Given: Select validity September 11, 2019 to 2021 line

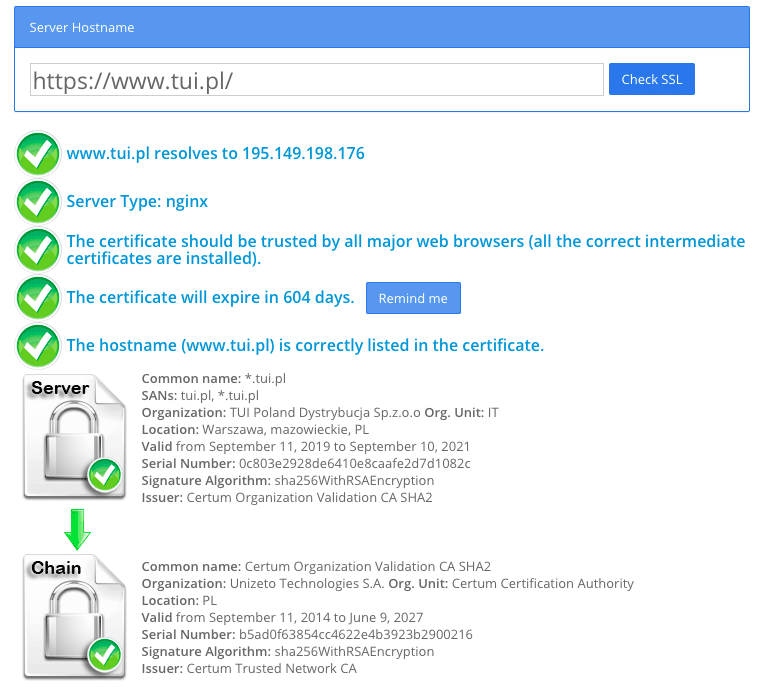Looking at the screenshot, I should [x=306, y=447].
